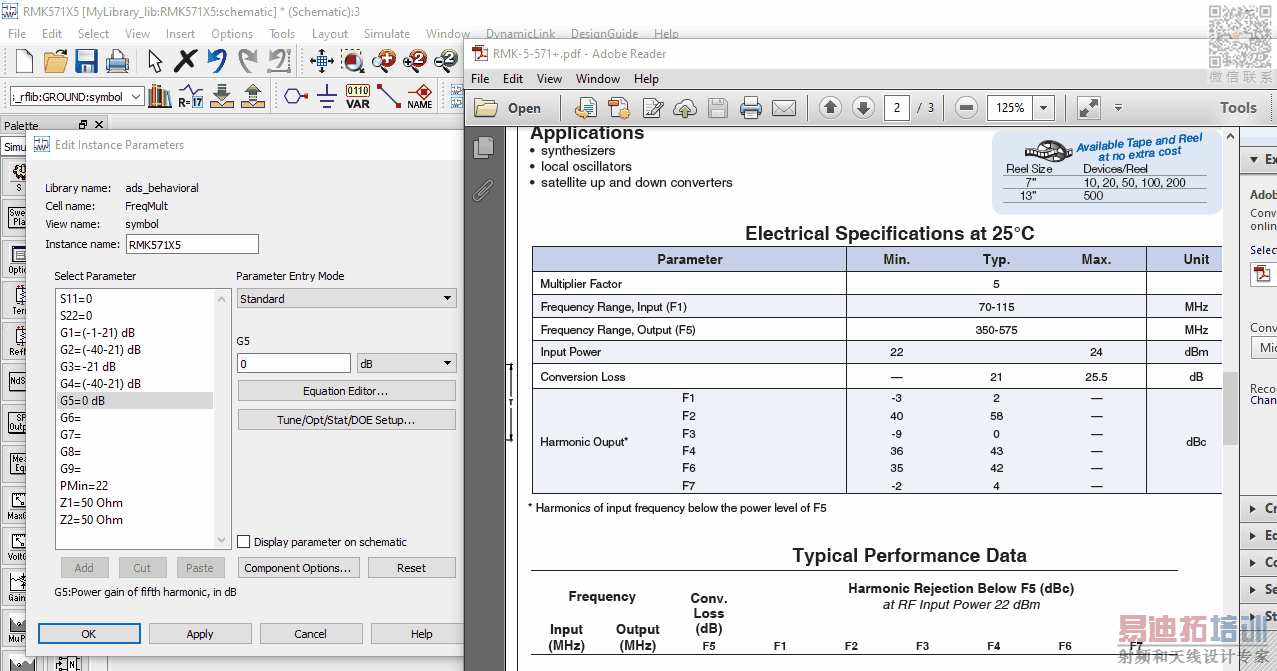1277x671 pixels.
Task: Click the blue Undo arrow in ADS
Action: (x=216, y=62)
